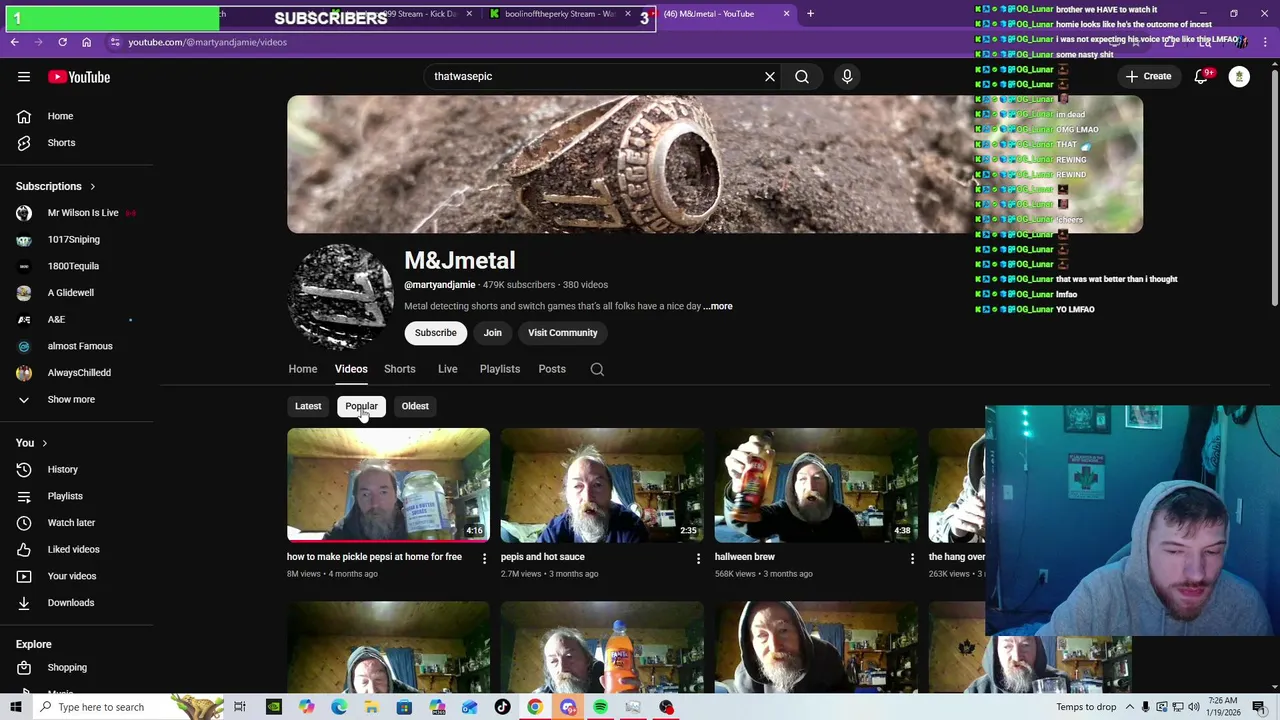Click the M&Jmetal channel avatar
1280x720 pixels.
pos(340,297)
